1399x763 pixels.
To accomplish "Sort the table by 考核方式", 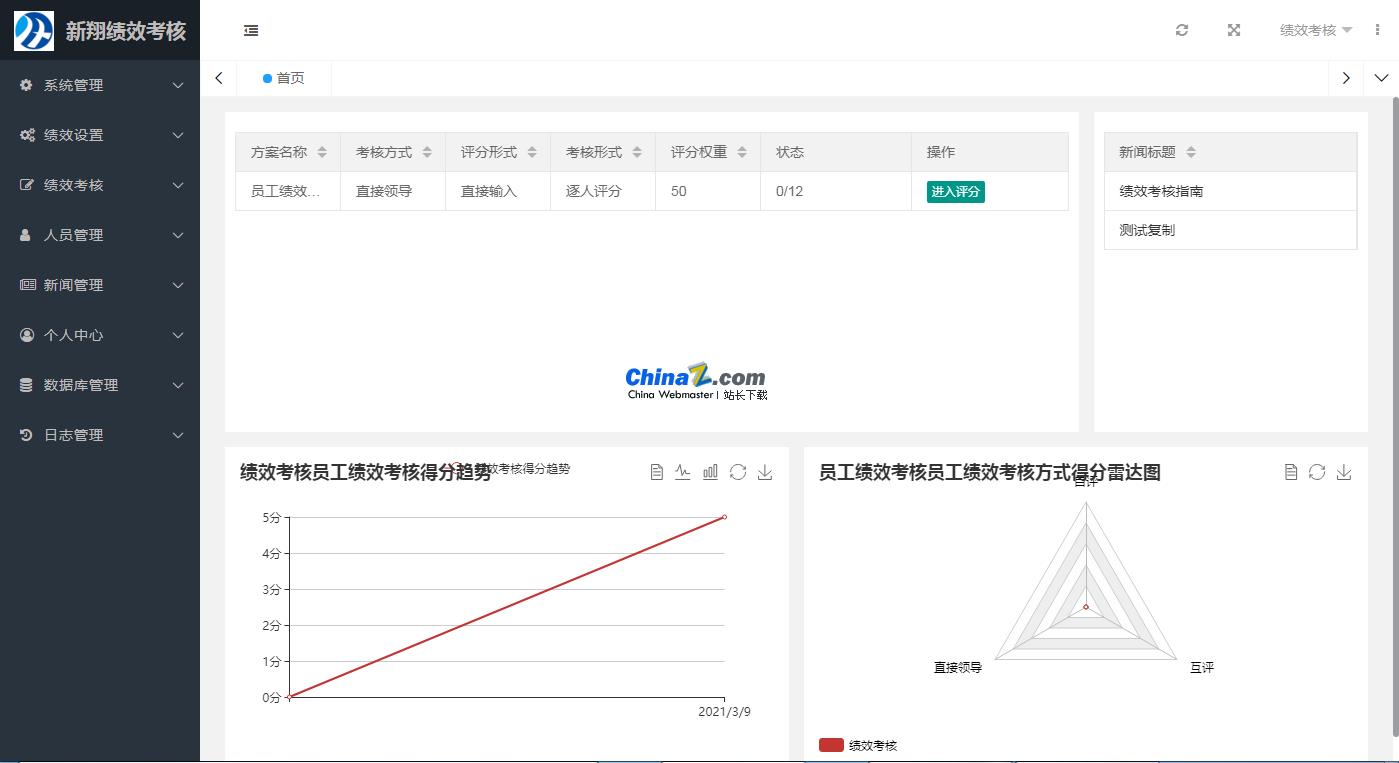I will [x=427, y=152].
